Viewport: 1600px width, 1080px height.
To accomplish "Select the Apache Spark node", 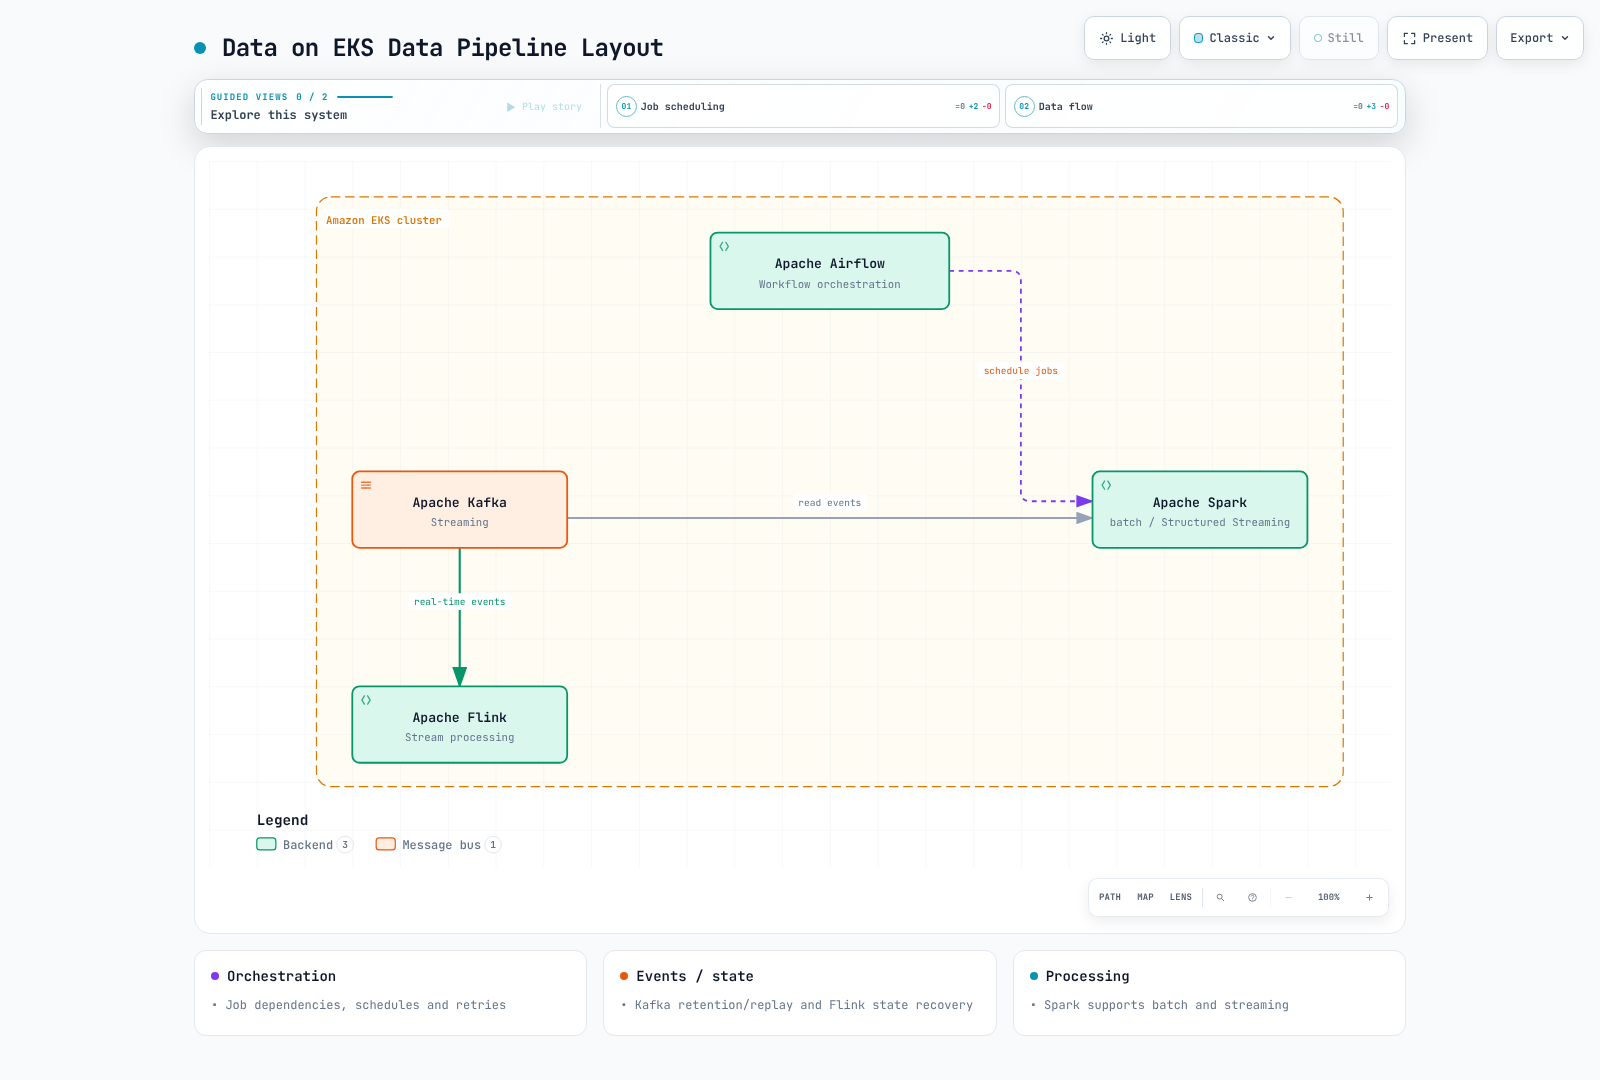I will pos(1200,510).
